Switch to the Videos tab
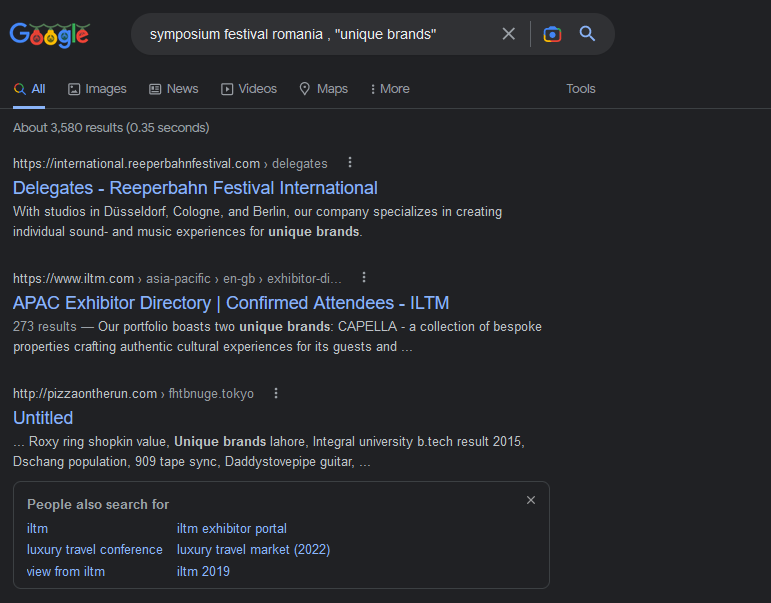 click(x=249, y=89)
